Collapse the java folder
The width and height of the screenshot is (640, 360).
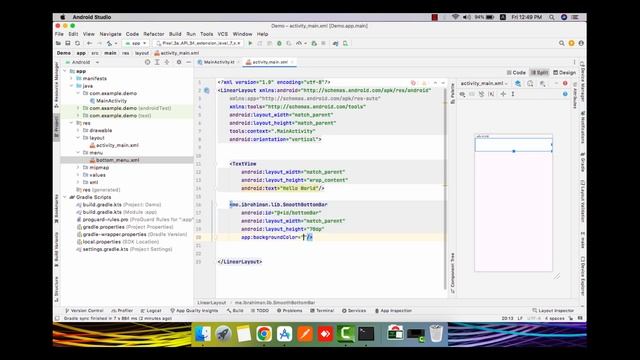[x=72, y=86]
